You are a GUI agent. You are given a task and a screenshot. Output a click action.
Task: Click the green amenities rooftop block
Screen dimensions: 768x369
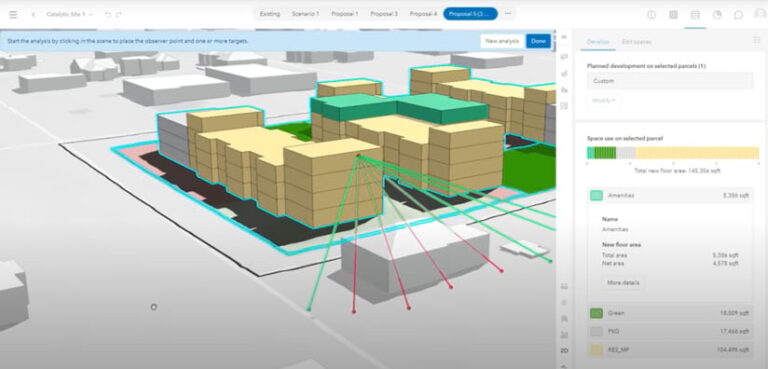point(399,108)
